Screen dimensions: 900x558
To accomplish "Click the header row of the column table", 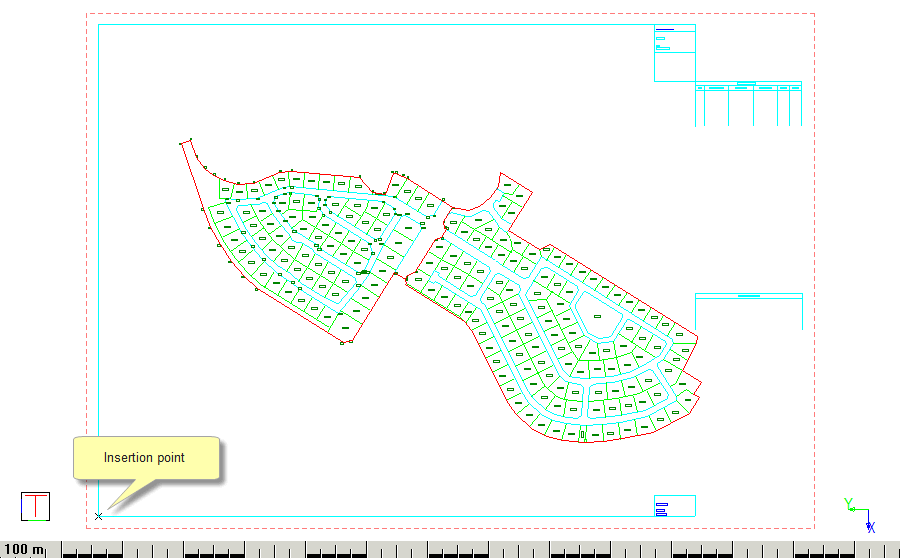I will (748, 88).
